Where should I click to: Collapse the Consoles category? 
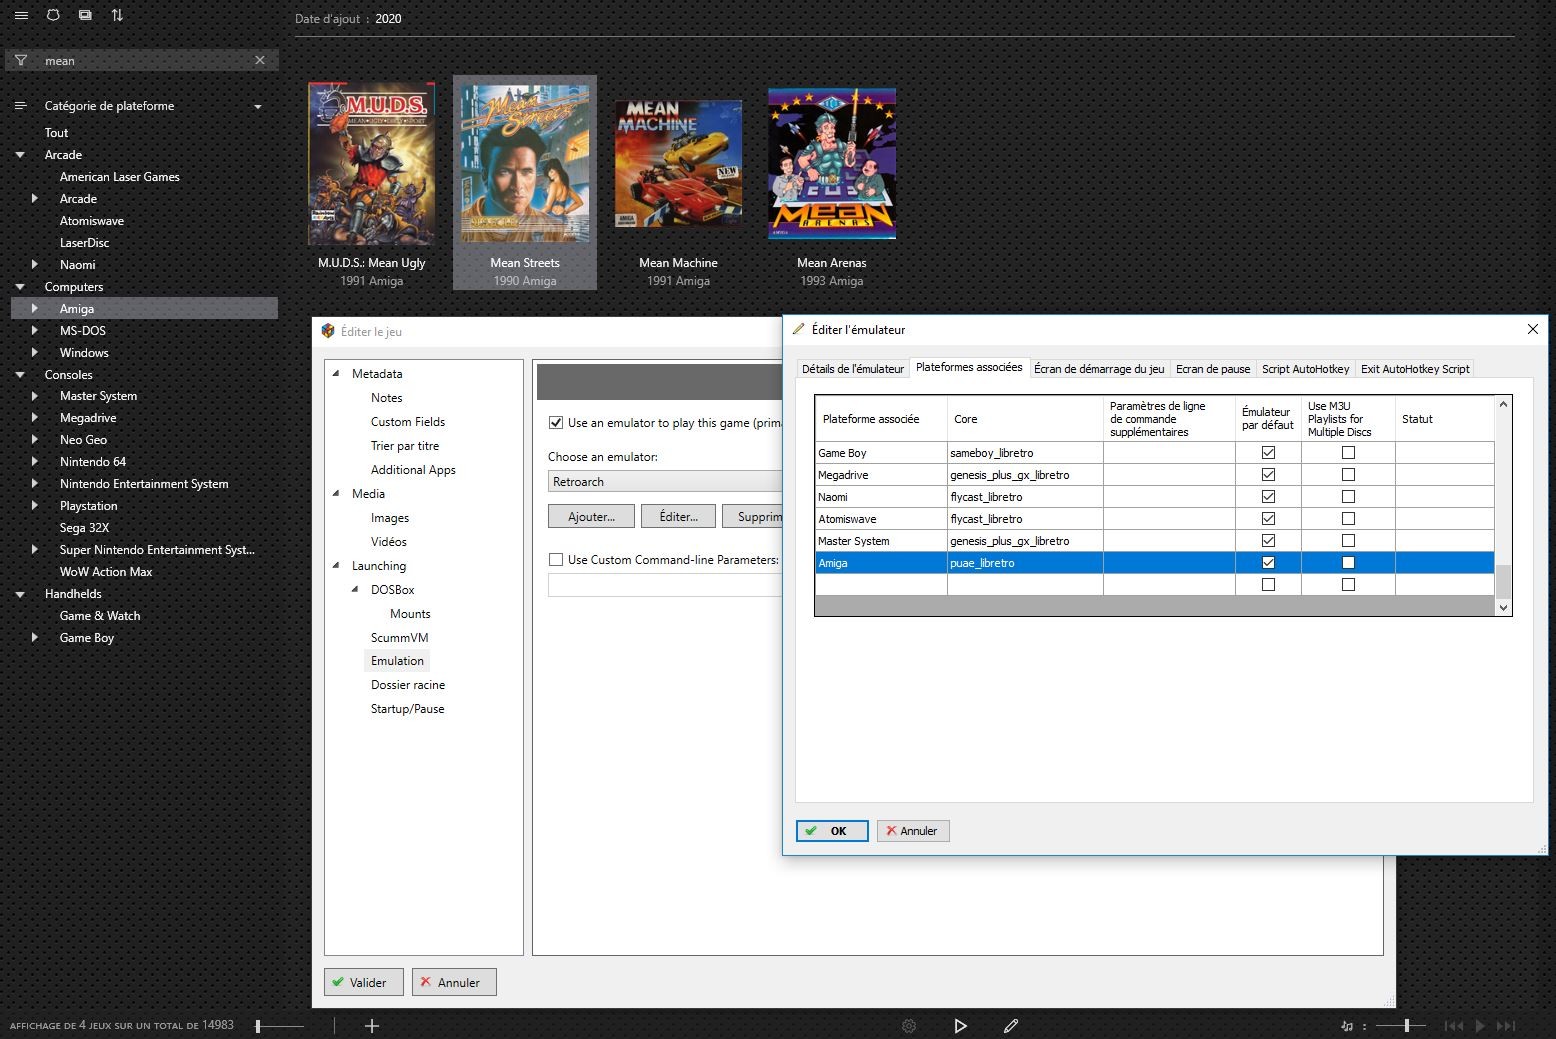tap(20, 375)
